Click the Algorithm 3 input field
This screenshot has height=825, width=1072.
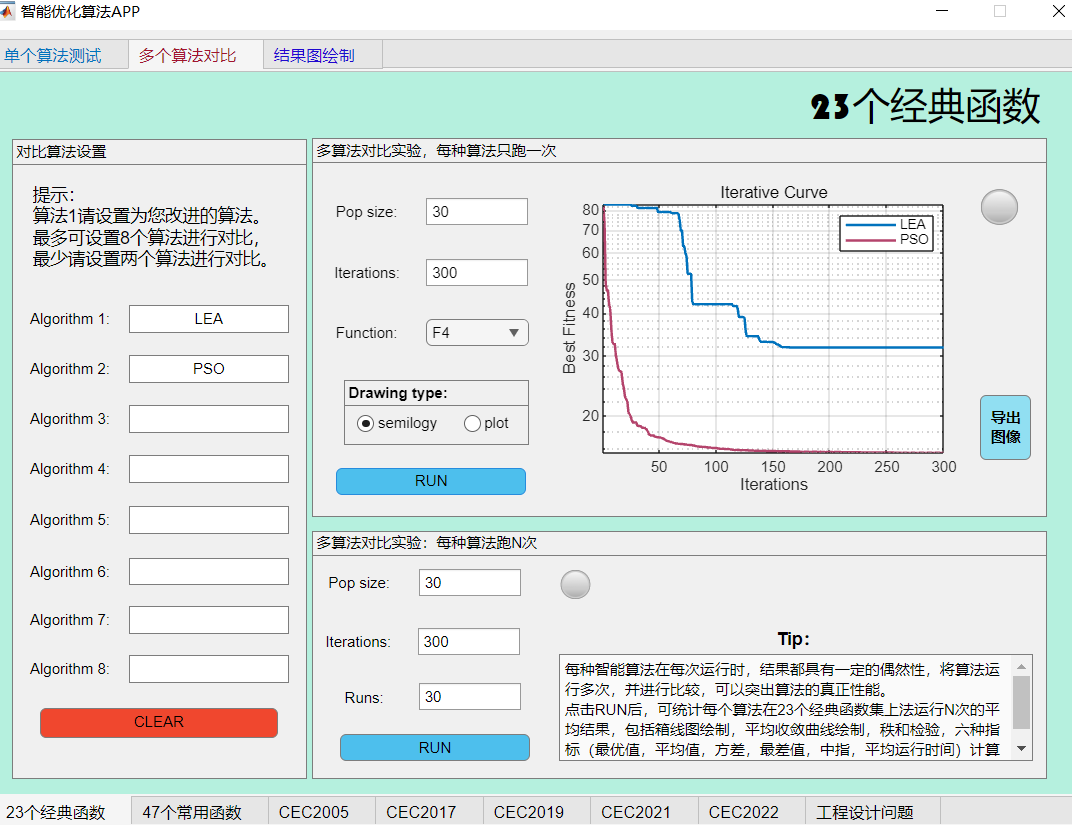pos(208,418)
